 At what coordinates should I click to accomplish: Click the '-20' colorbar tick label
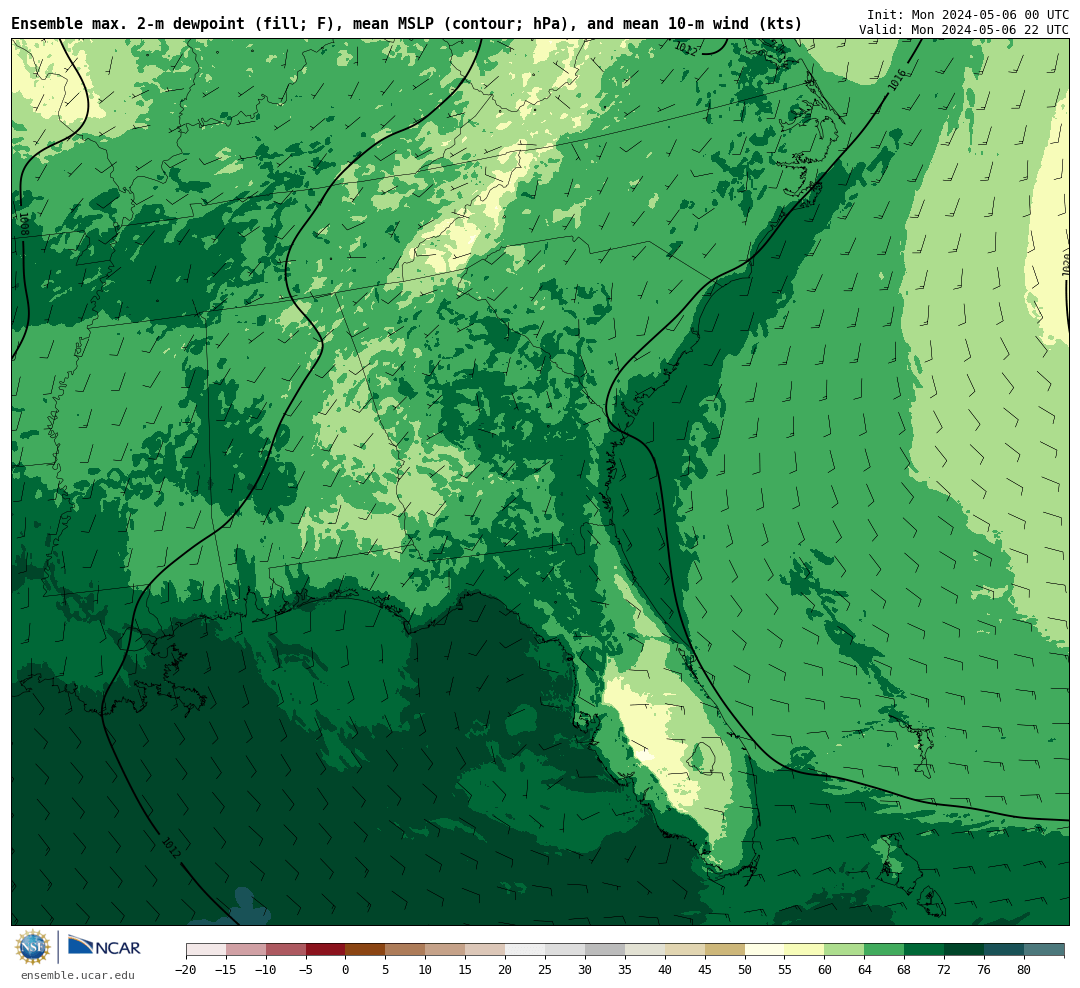click(x=185, y=970)
